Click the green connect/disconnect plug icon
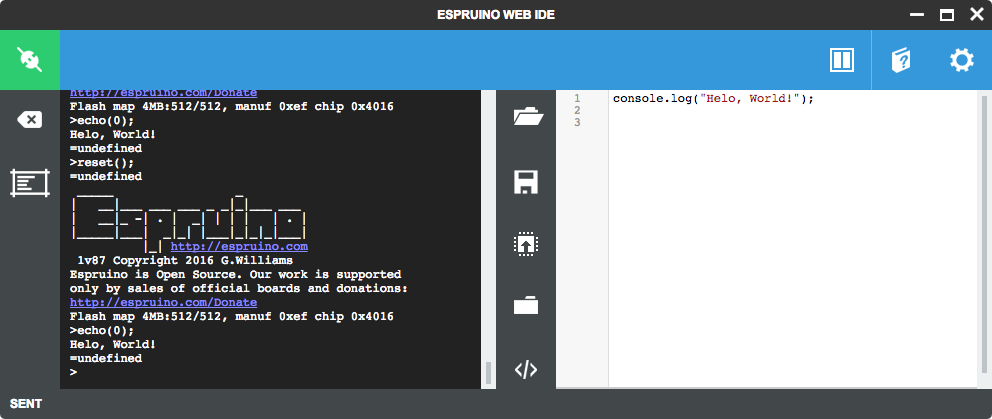Screen dimensions: 992x419 click(30, 60)
